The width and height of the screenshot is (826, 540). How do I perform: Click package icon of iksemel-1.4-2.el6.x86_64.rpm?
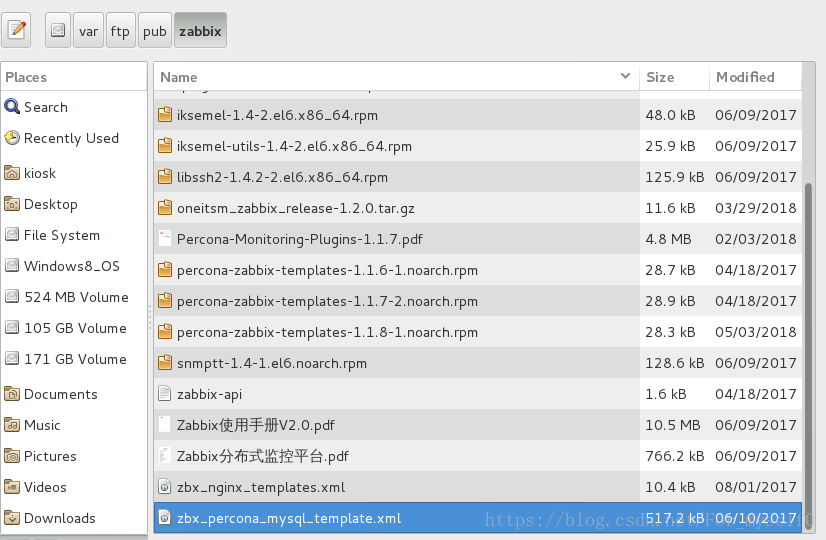(165, 115)
